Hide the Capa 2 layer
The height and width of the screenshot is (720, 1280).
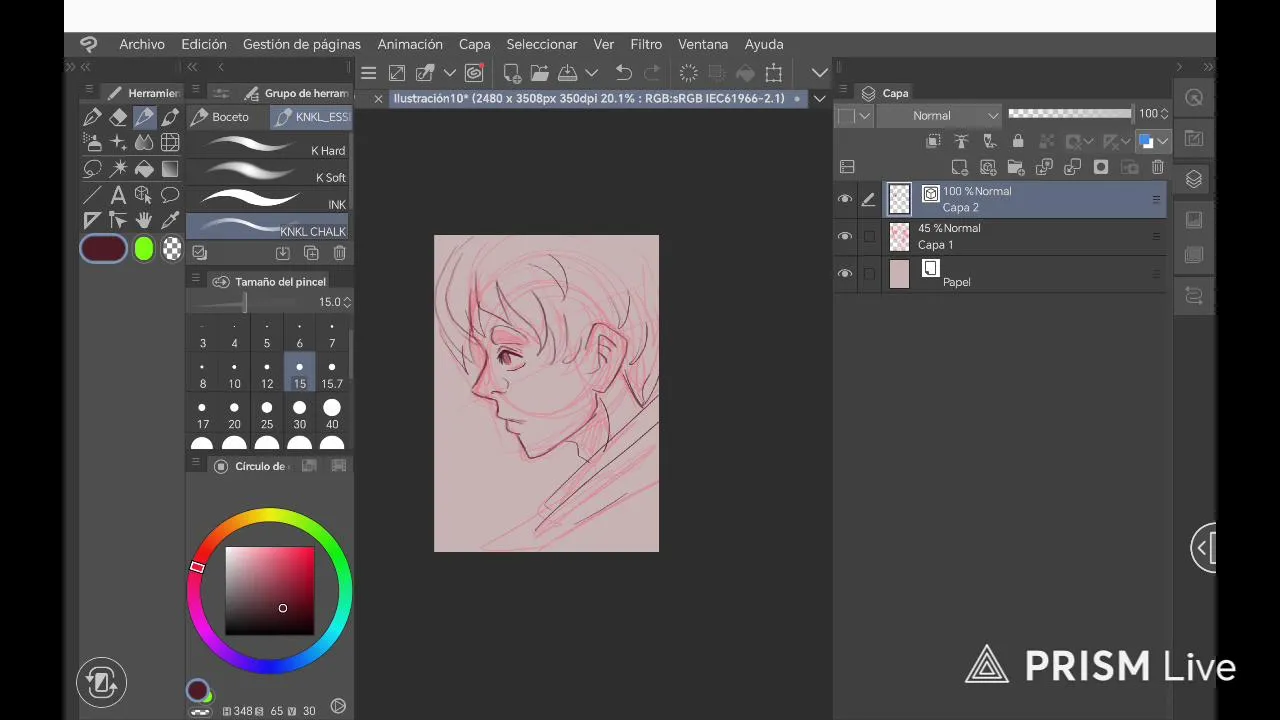point(845,199)
